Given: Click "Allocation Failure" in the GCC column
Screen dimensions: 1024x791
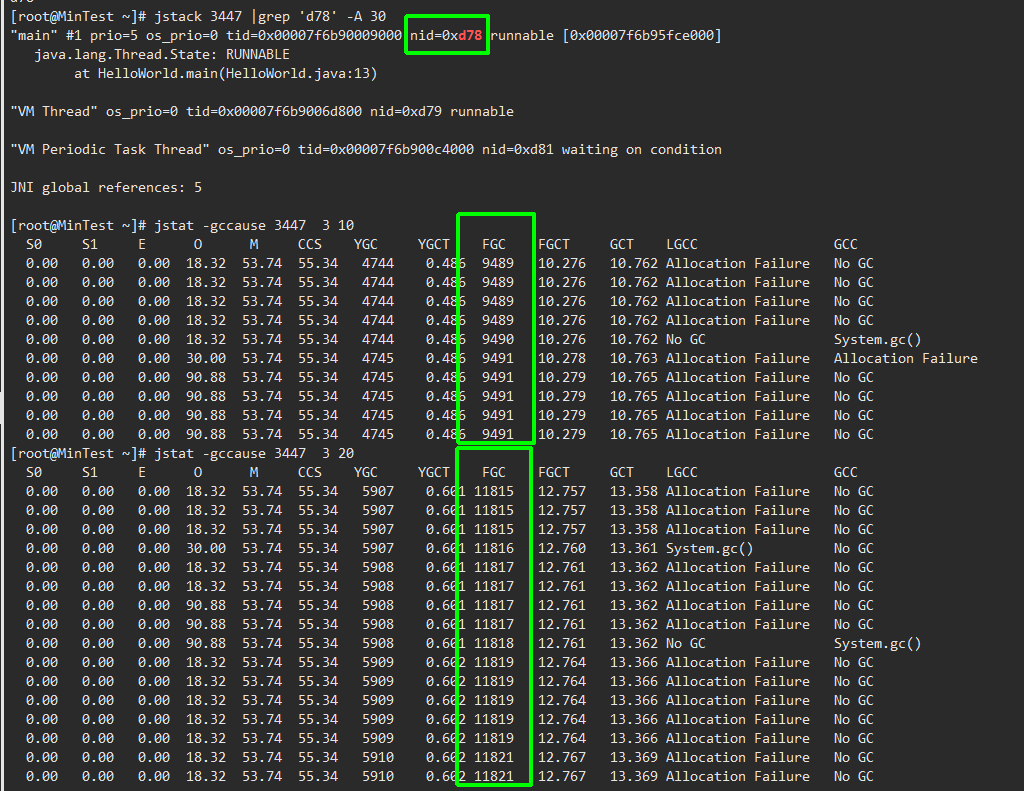Looking at the screenshot, I should (x=906, y=359).
